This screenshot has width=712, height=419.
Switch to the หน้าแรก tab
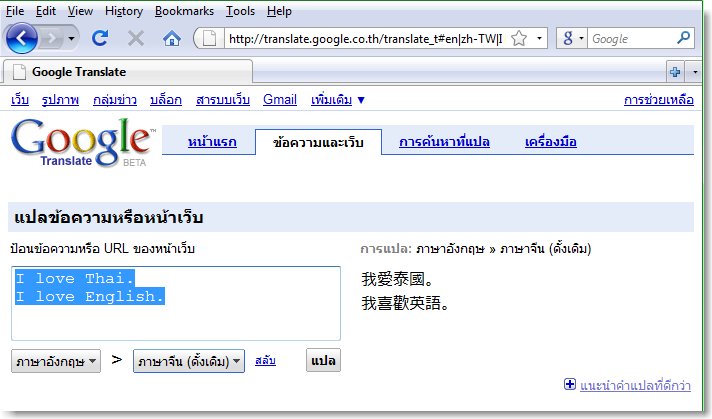(x=213, y=142)
